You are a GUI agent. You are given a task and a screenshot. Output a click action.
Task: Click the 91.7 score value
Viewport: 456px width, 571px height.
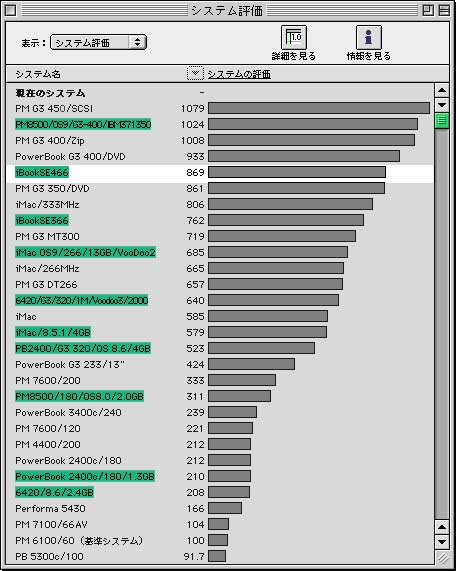[x=194, y=556]
